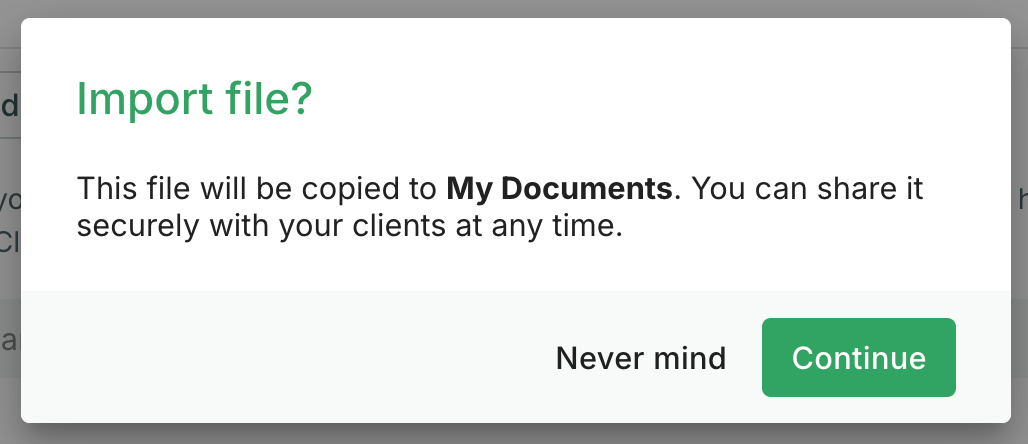The image size is (1028, 444).
Task: Click the word 'Continue' on the green button
Action: 858,358
